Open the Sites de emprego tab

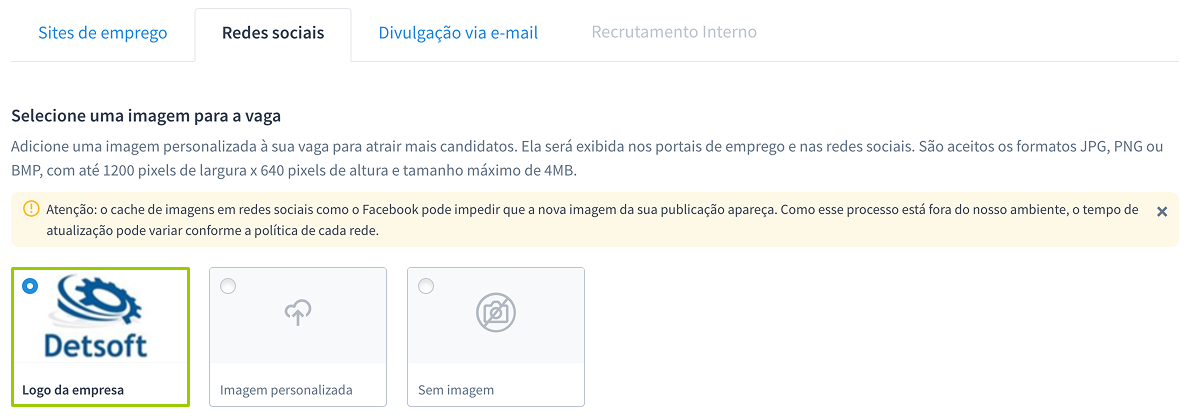tap(102, 32)
